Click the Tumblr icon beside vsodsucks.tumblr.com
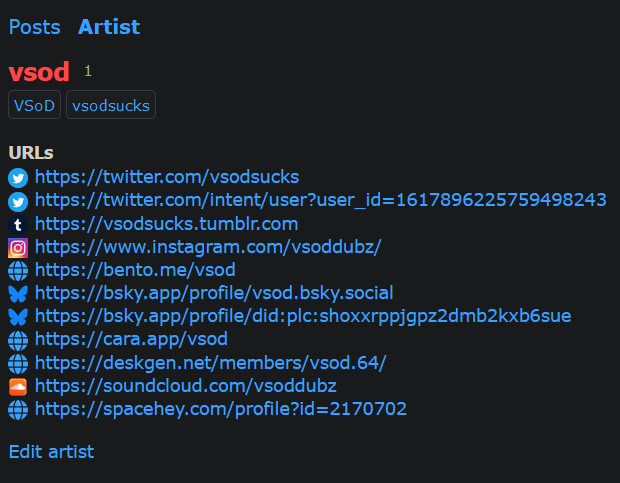 click(18, 224)
